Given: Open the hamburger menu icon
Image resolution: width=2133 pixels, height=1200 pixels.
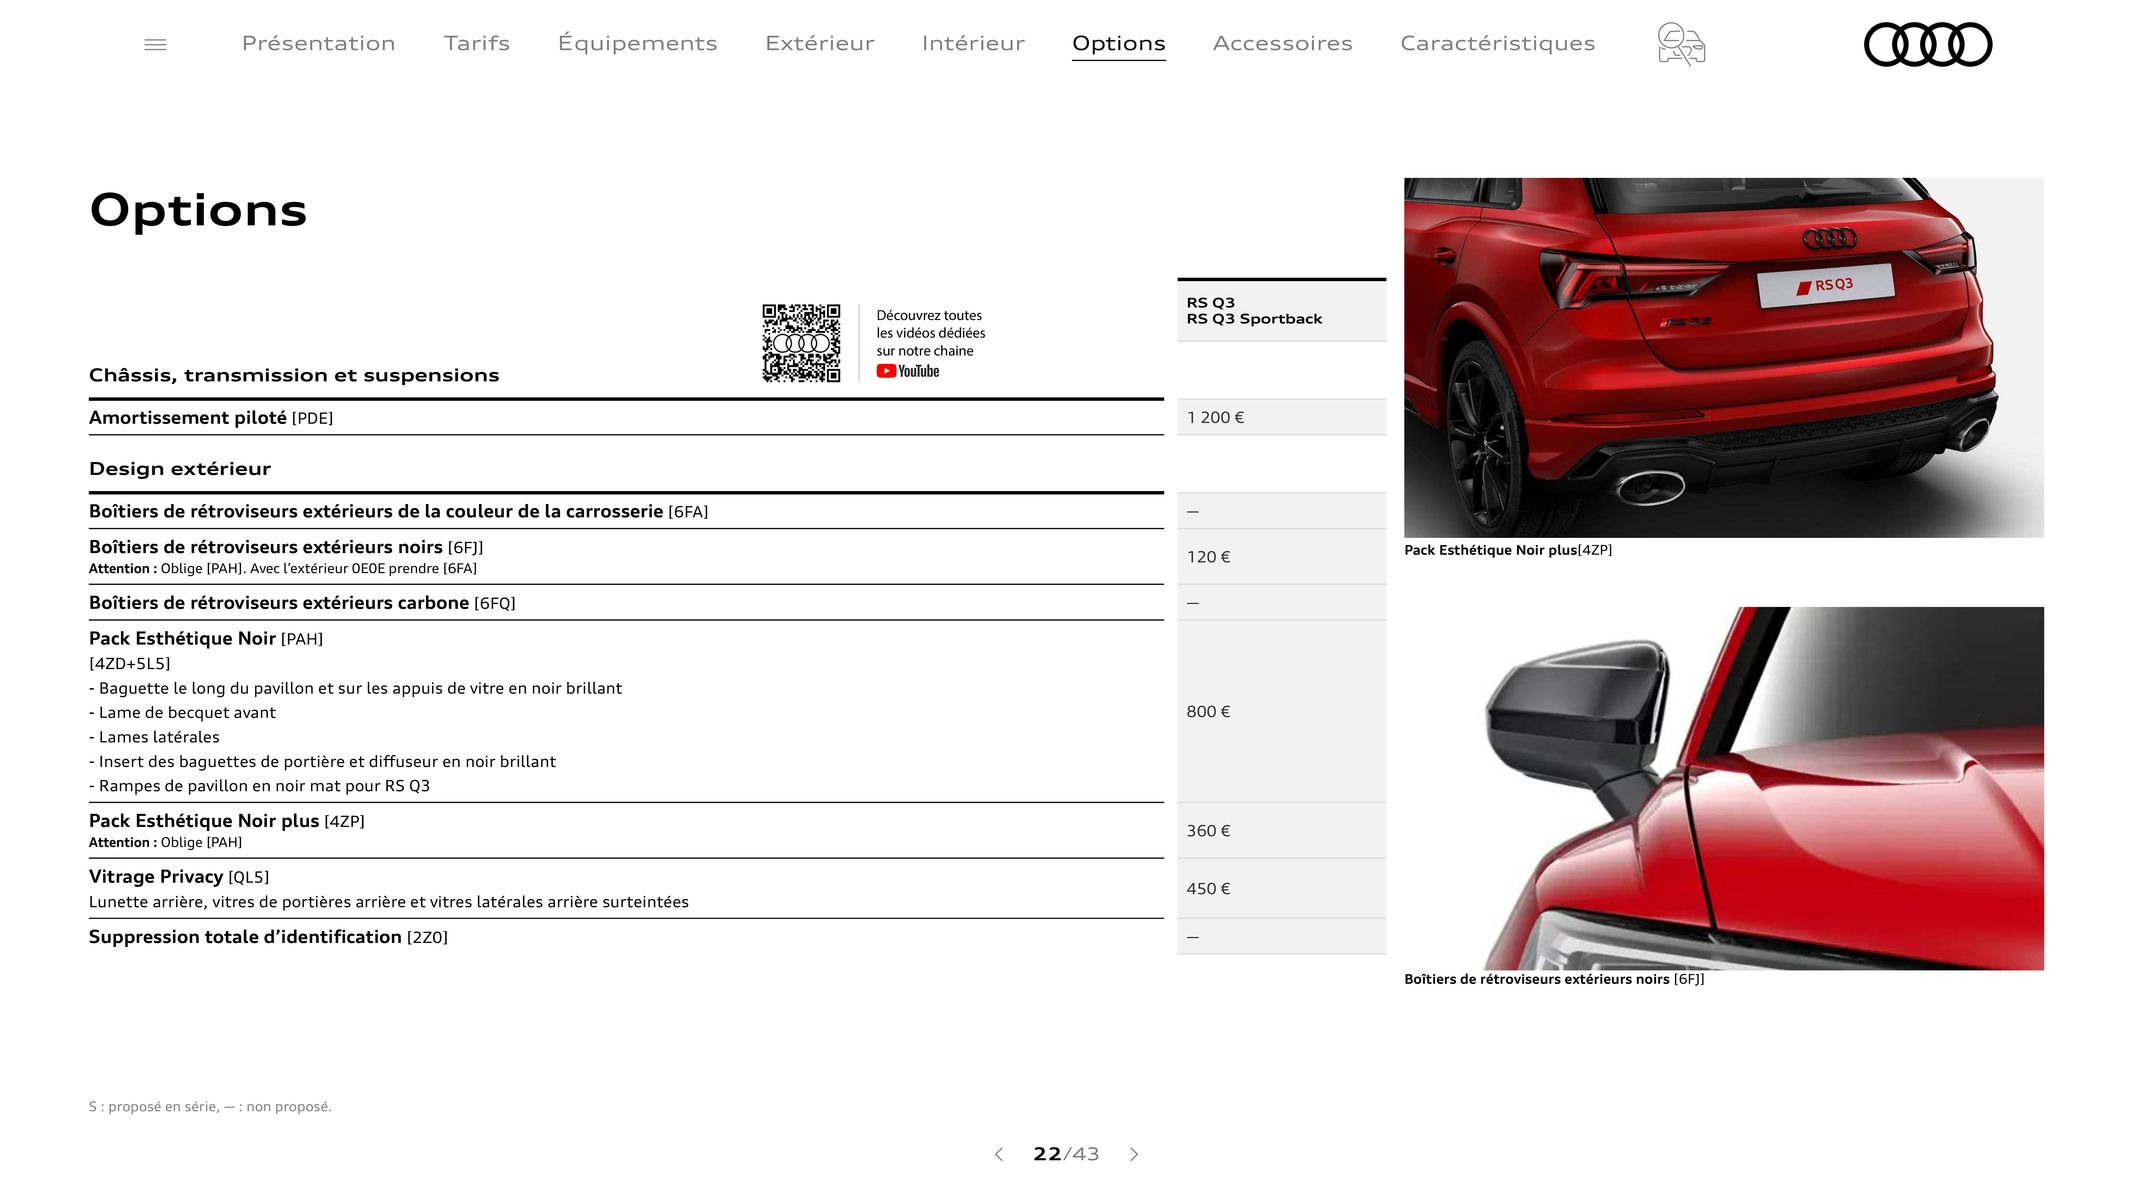Looking at the screenshot, I should (x=155, y=44).
